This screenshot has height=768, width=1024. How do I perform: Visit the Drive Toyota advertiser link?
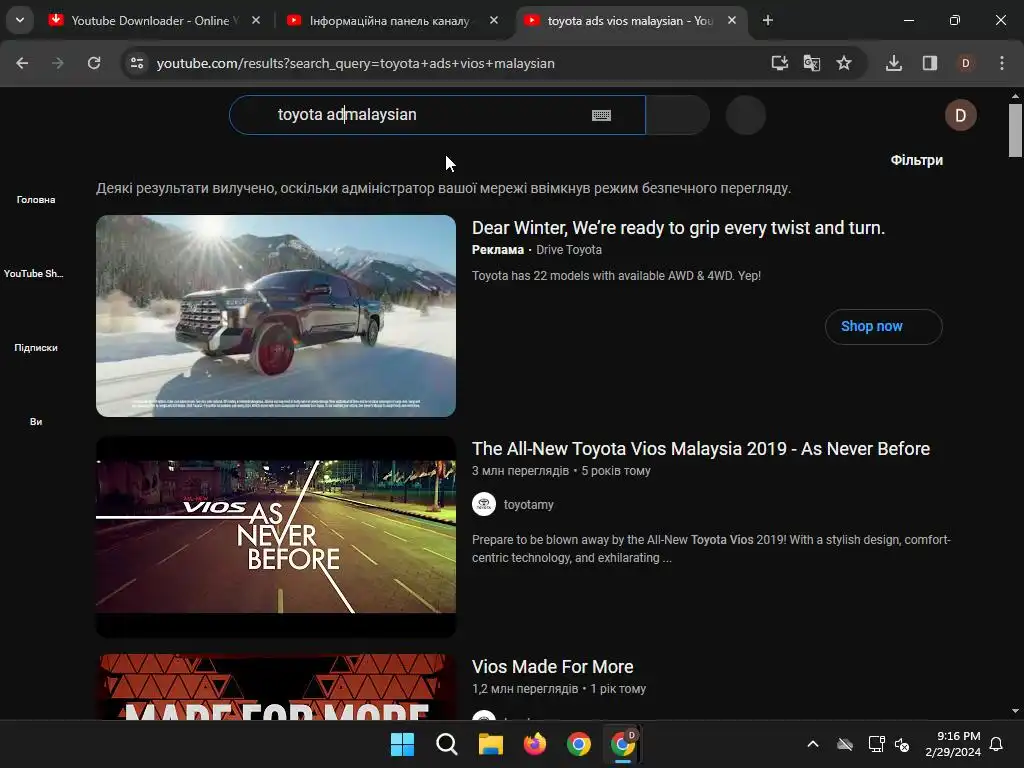[569, 250]
